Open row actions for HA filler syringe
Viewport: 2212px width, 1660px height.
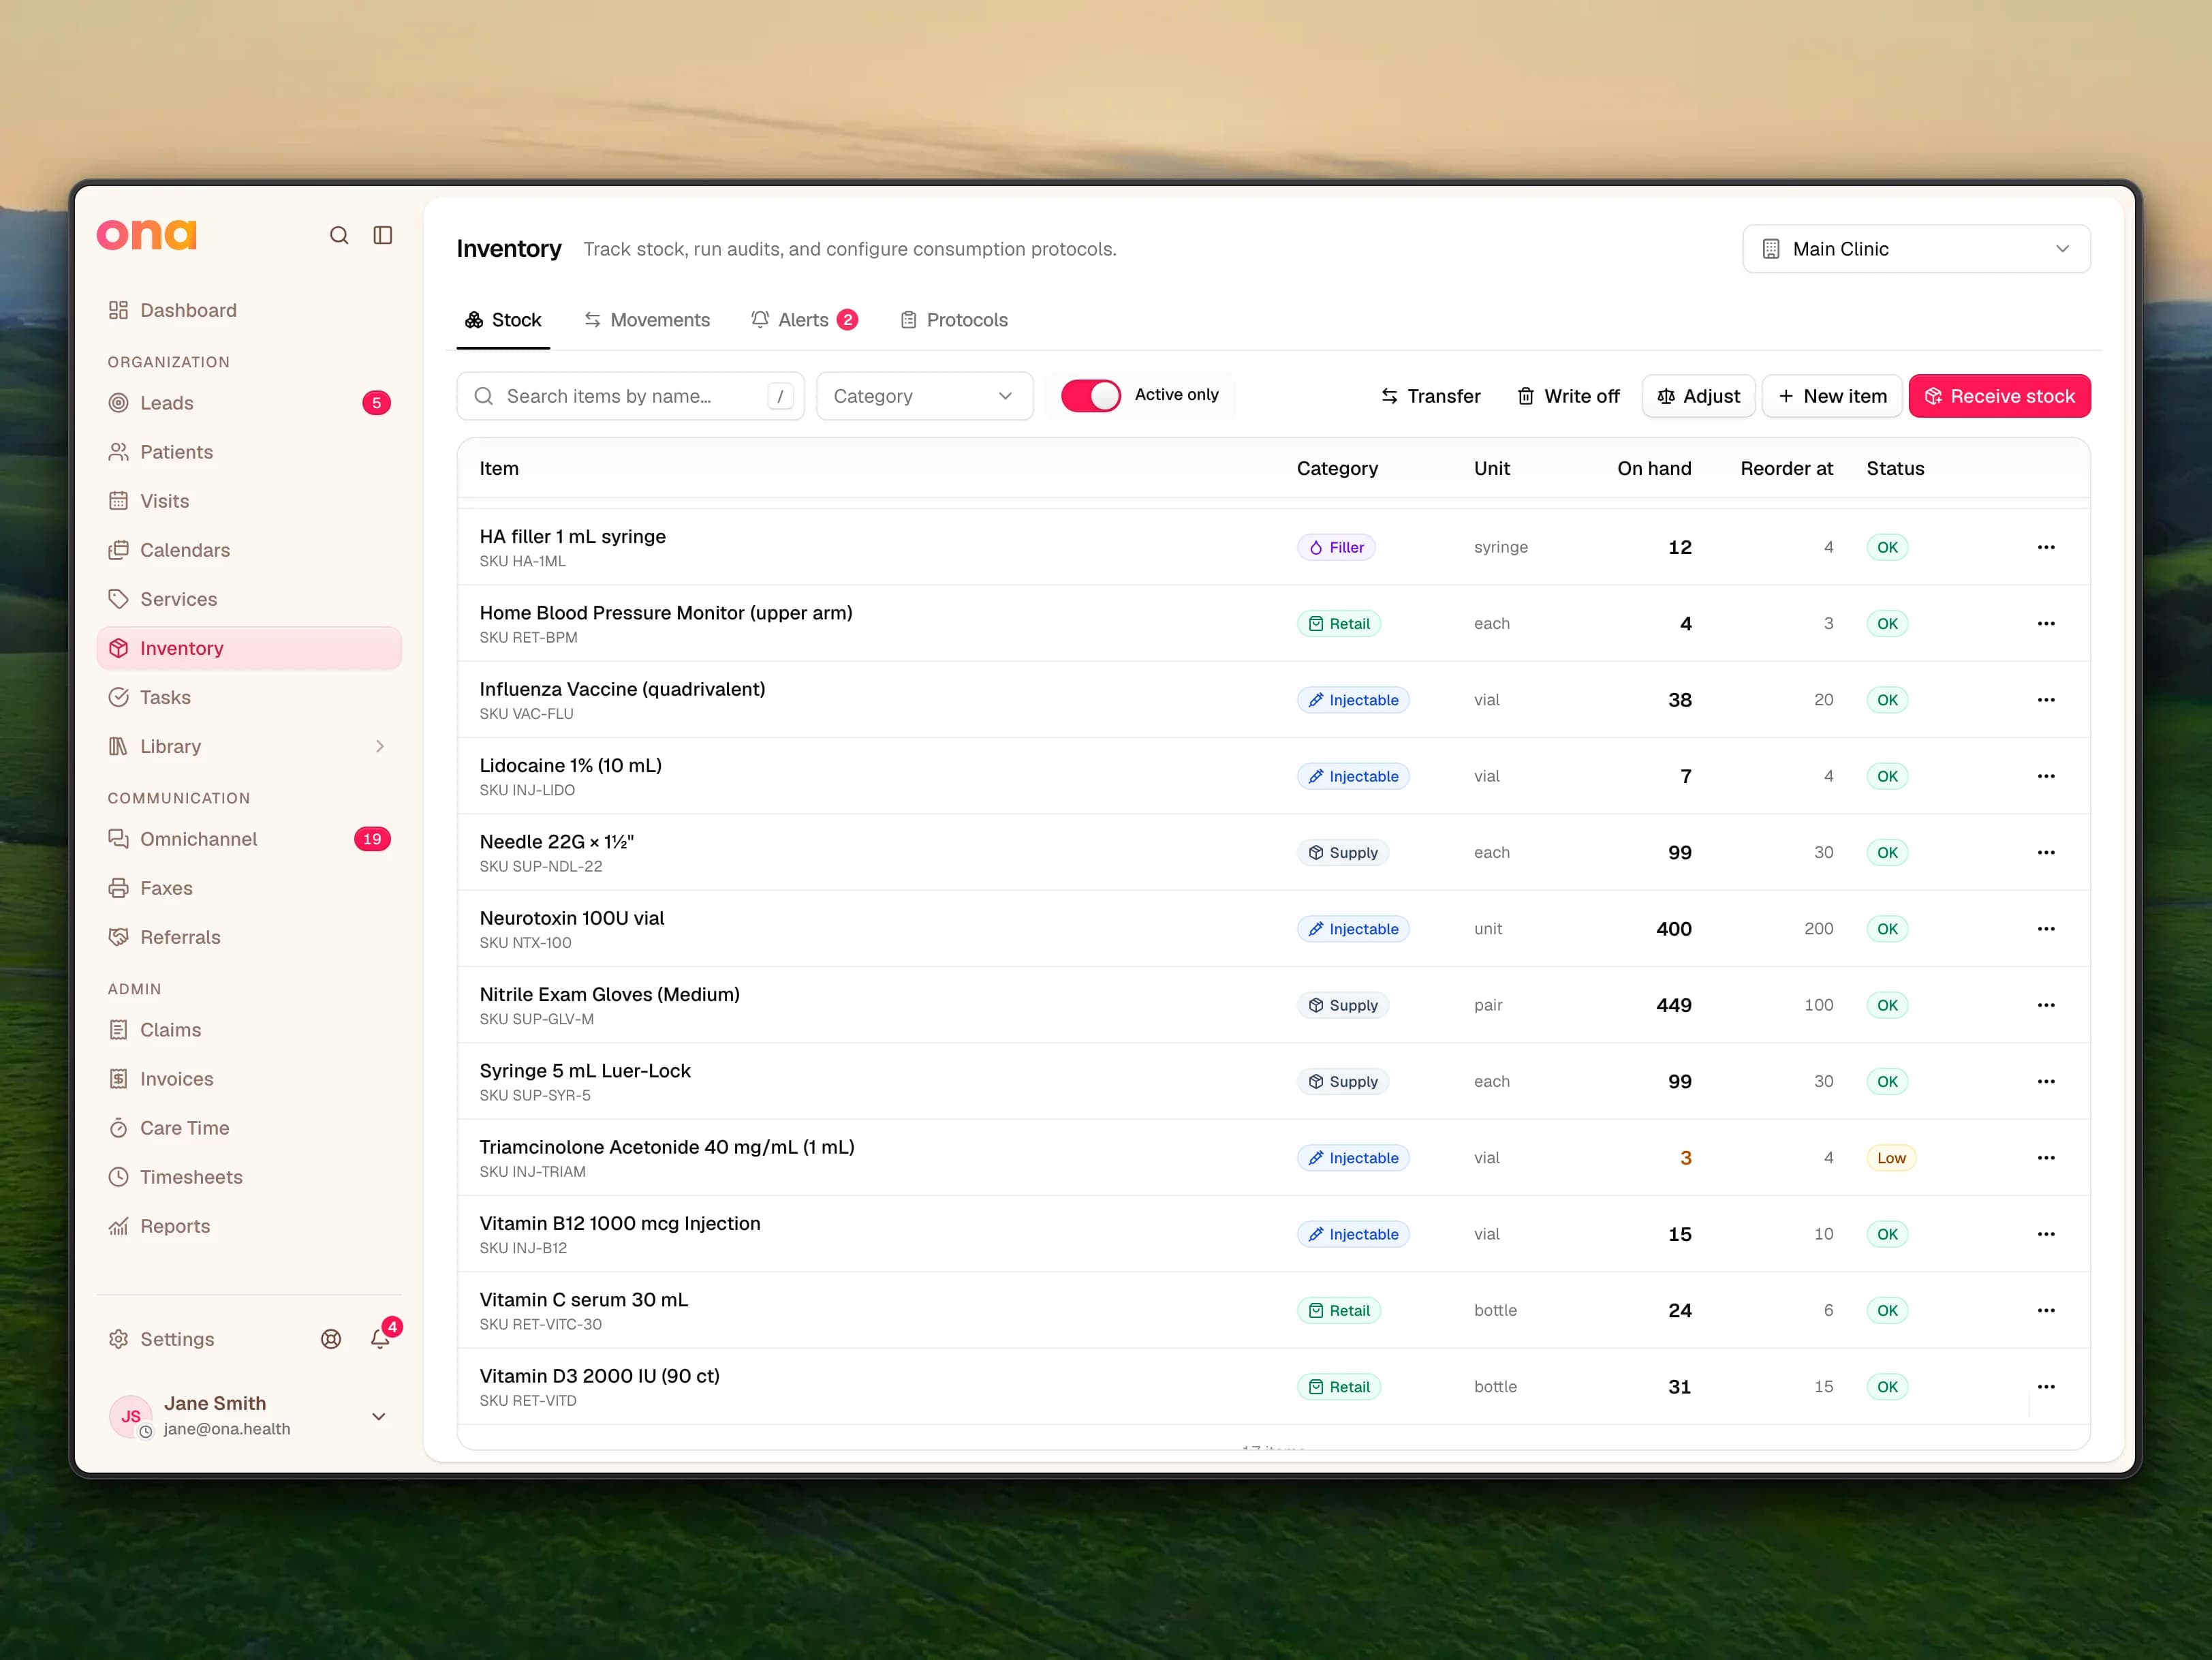coord(2046,547)
